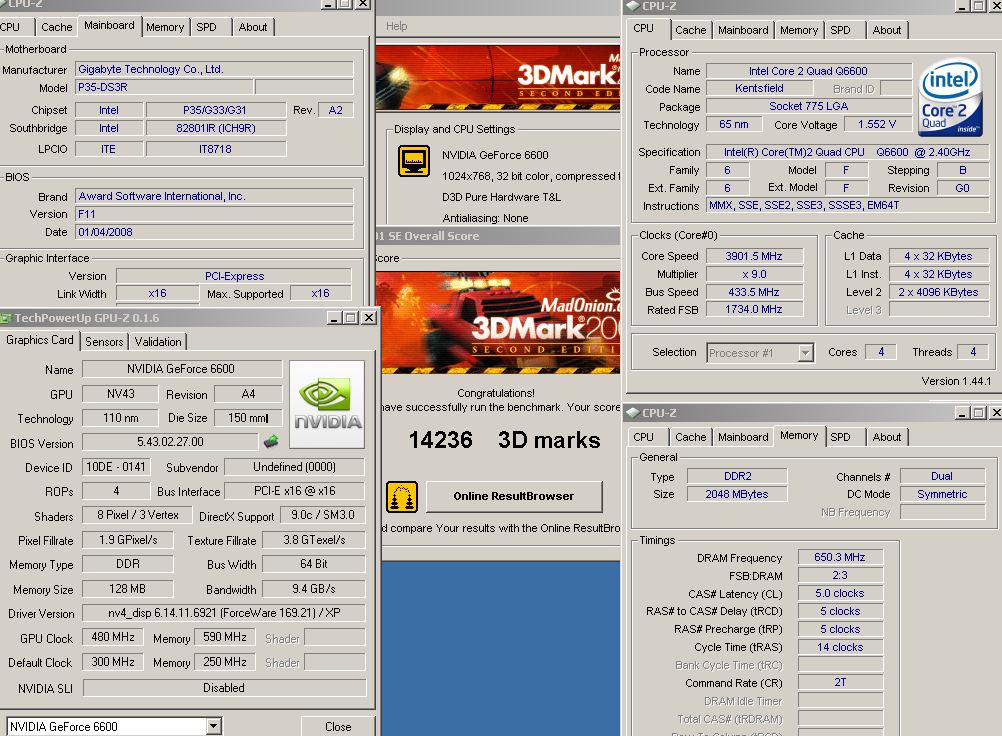Click the NVIDIA logo in GPU-Z

327,404
